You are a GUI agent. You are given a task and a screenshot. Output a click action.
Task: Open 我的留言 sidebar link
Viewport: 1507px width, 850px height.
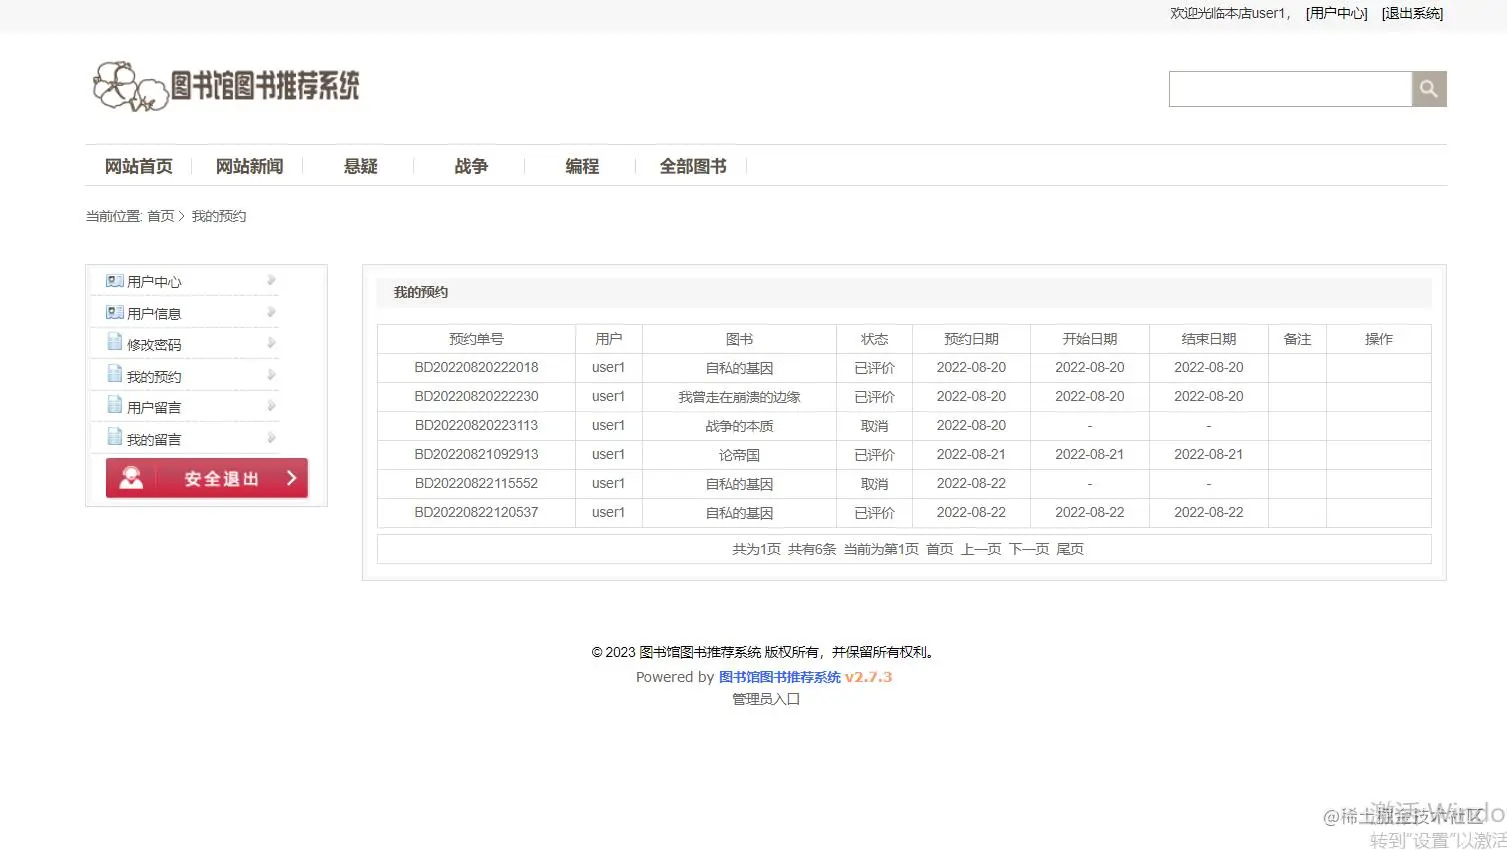(154, 440)
